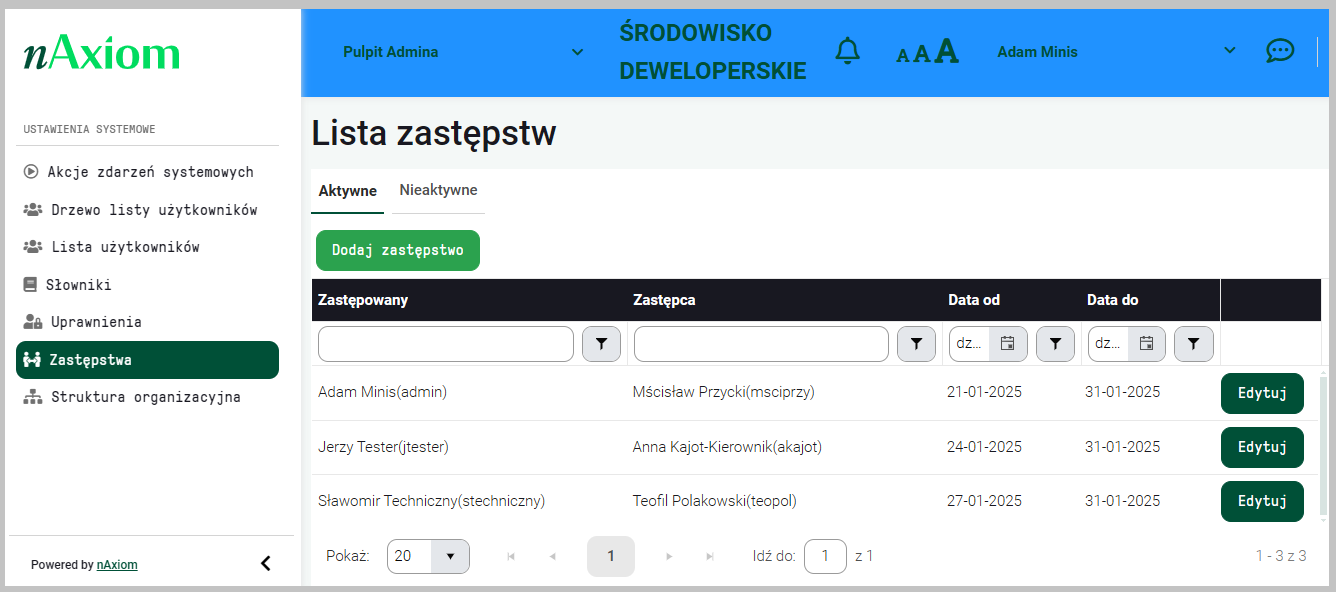Image resolution: width=1336 pixels, height=592 pixels.
Task: Click Dodaj zastępstwo button
Action: coord(398,250)
